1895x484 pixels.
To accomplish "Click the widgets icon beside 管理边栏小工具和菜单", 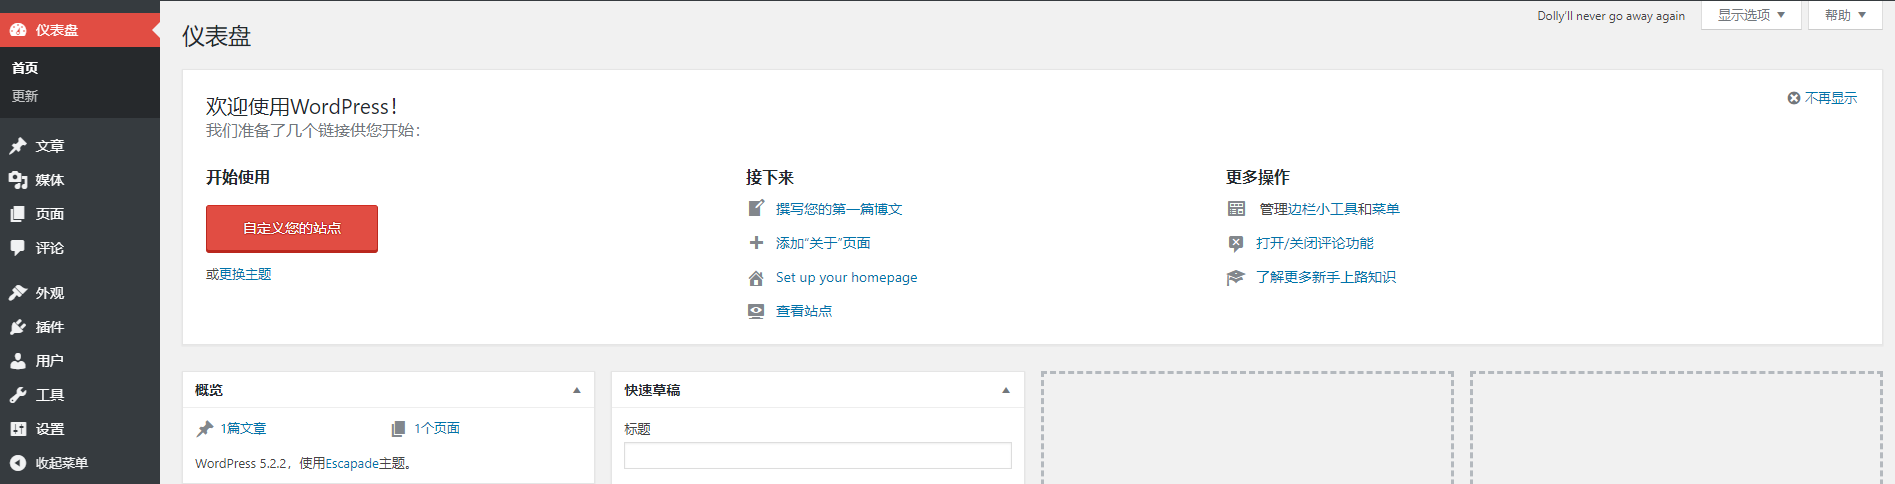I will (x=1236, y=209).
